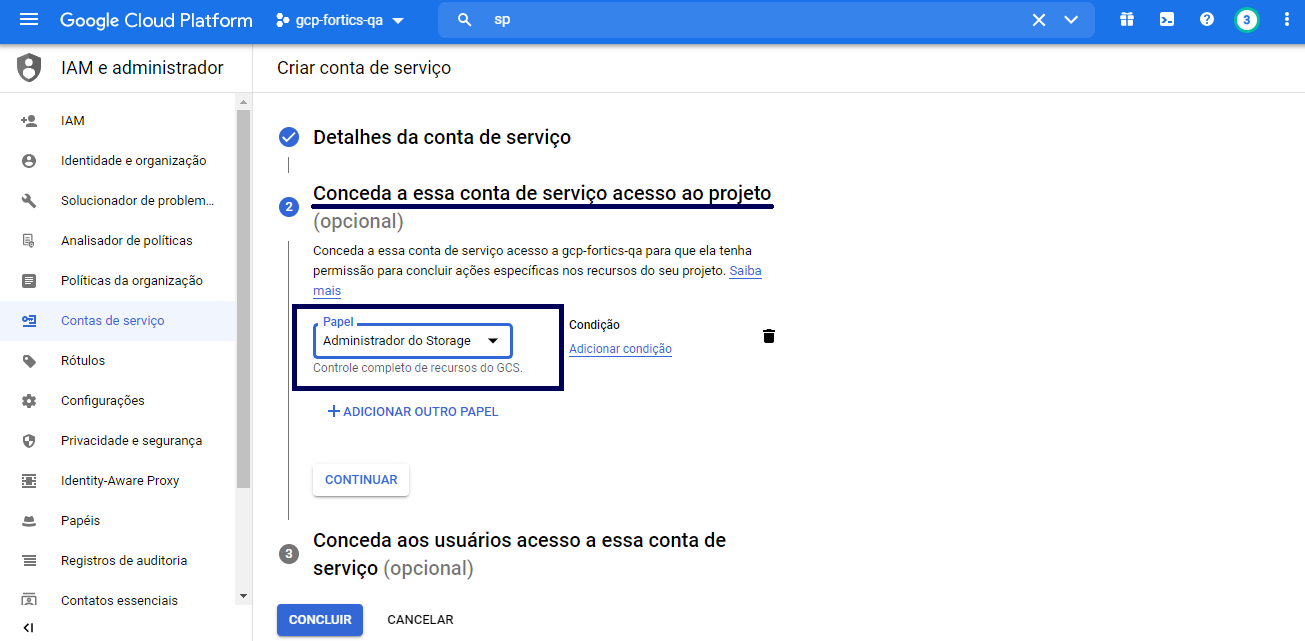This screenshot has width=1305, height=641.
Task: Open the hamburger navigation menu
Action: coord(29,20)
